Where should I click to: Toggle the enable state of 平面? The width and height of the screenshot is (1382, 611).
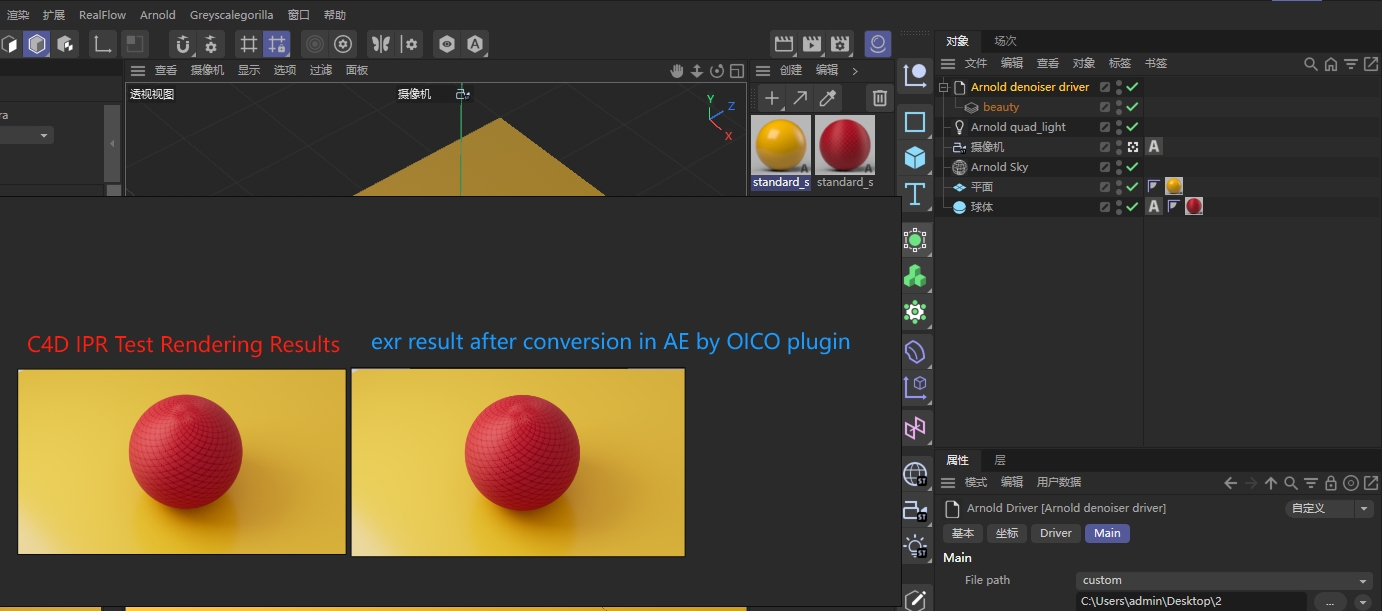click(x=1132, y=186)
